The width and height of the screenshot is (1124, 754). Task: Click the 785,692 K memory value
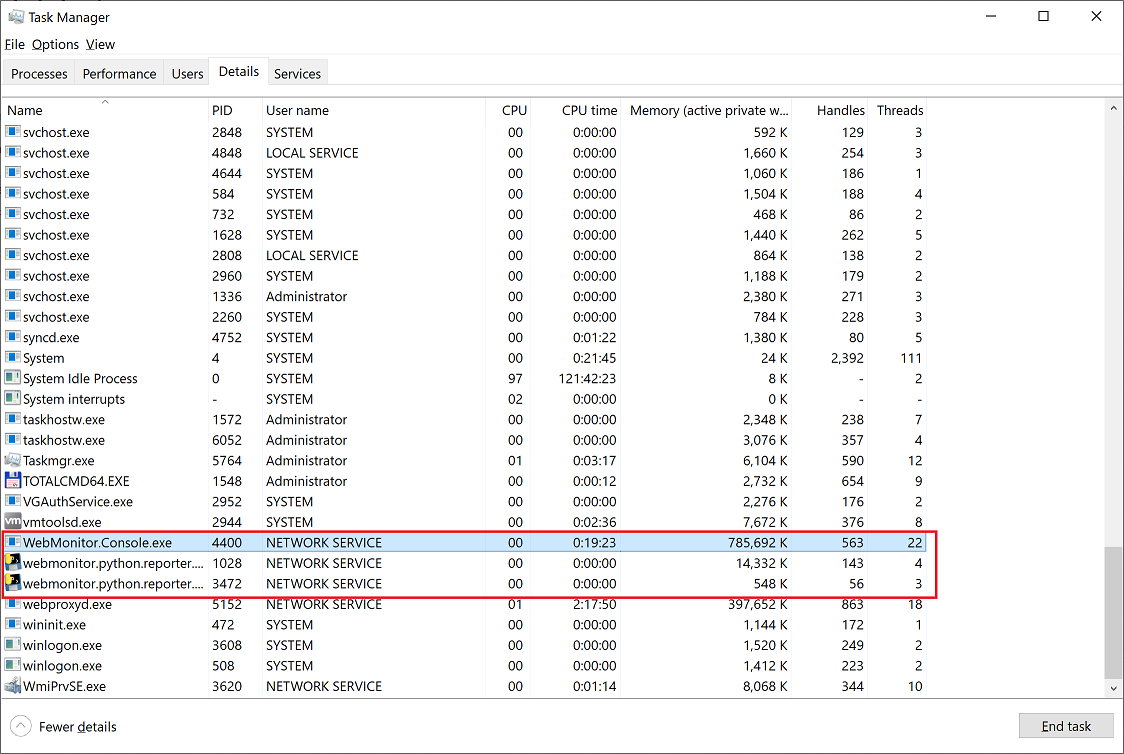(758, 543)
